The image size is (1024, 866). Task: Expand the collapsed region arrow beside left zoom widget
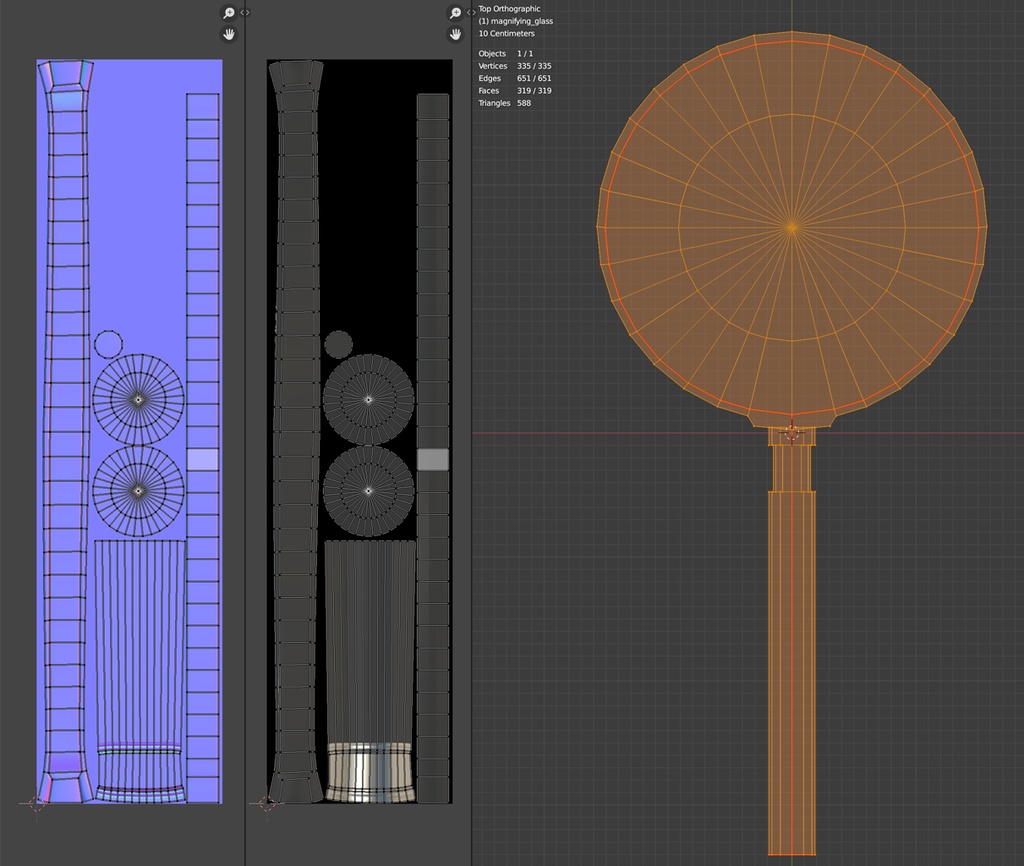point(243,12)
